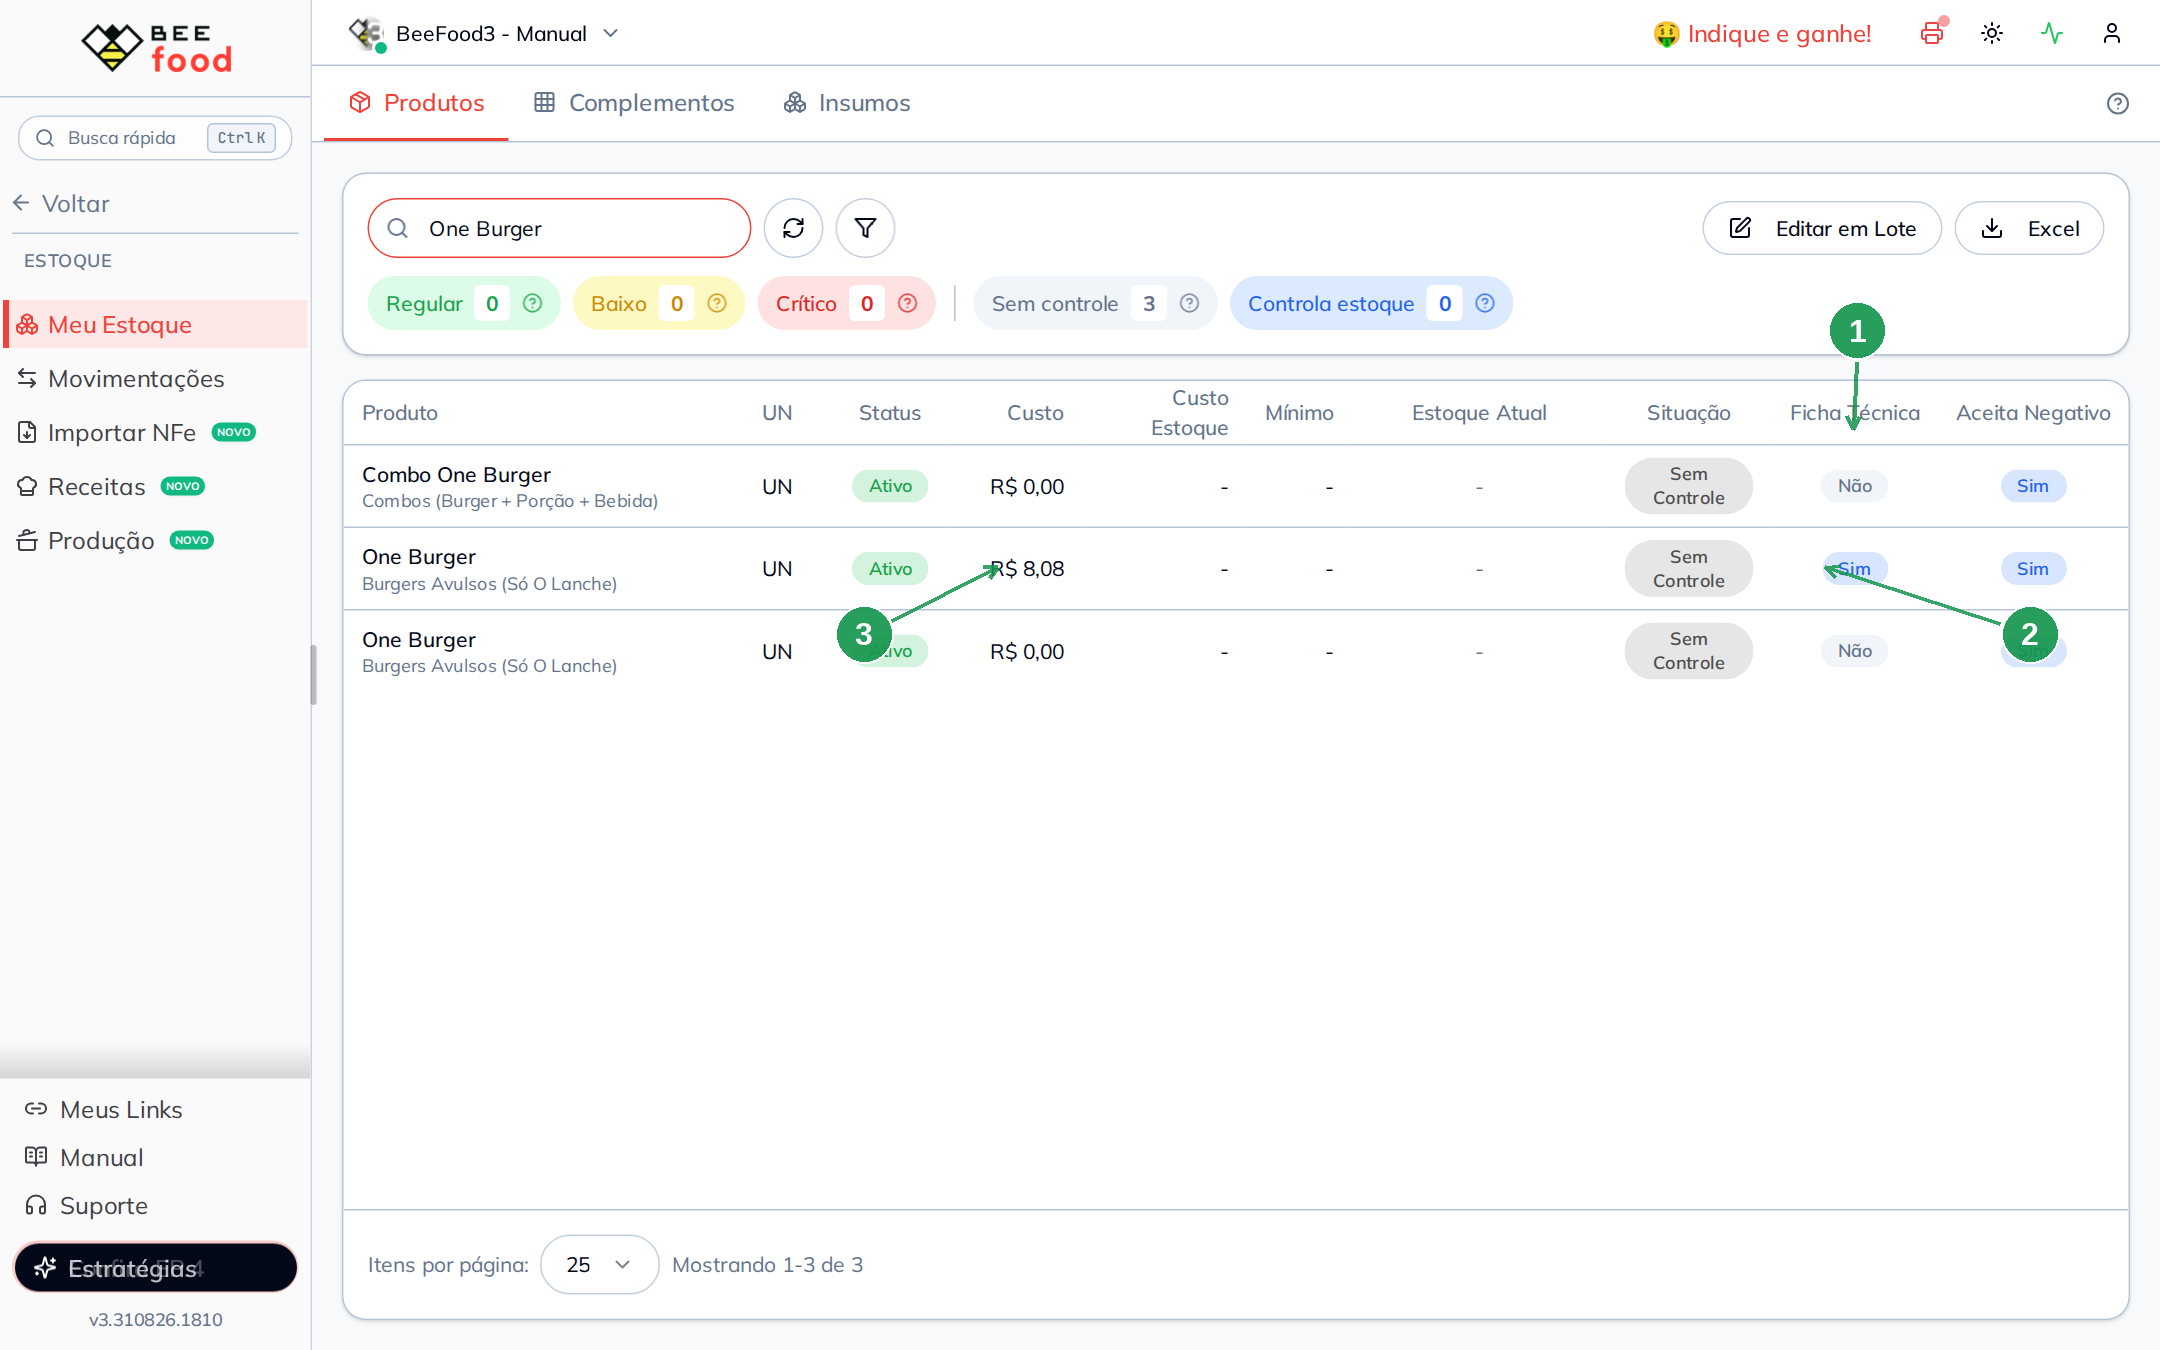Screen dimensions: 2160x1350
Task: Click the BeeFood logo
Action: (156, 48)
